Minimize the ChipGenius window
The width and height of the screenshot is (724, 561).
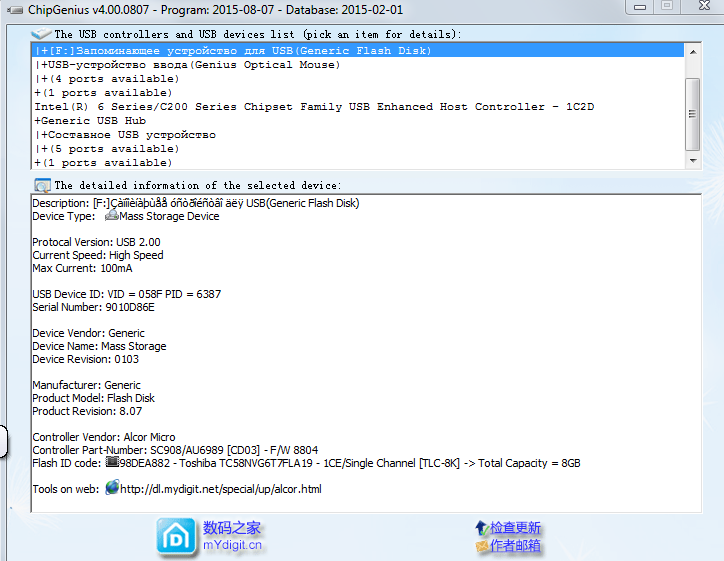[x=640, y=7]
